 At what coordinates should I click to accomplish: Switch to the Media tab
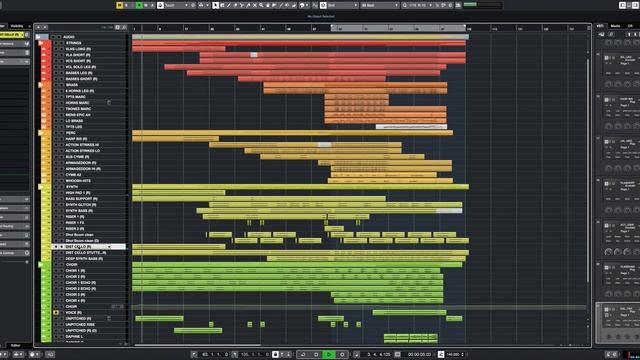[615, 26]
